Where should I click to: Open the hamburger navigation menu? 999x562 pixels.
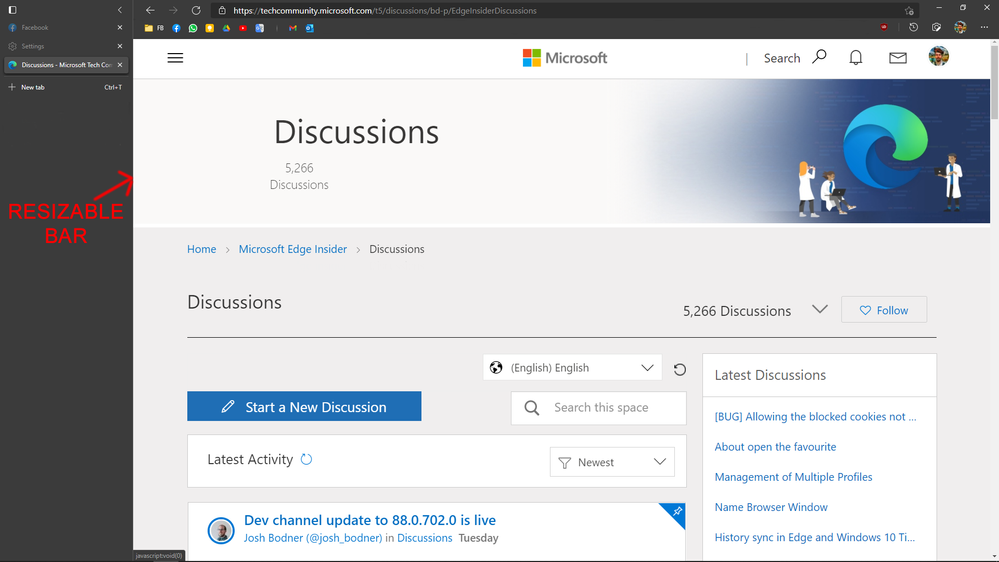click(x=175, y=58)
